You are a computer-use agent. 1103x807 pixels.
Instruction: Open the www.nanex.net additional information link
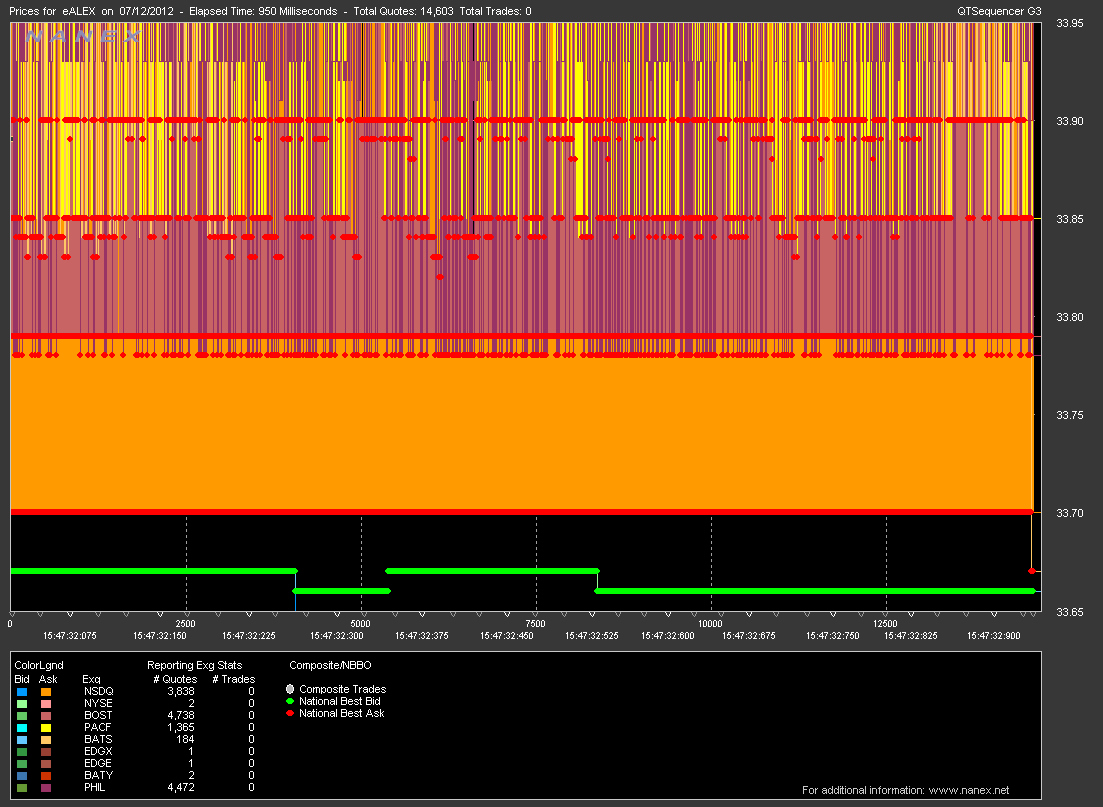click(969, 790)
